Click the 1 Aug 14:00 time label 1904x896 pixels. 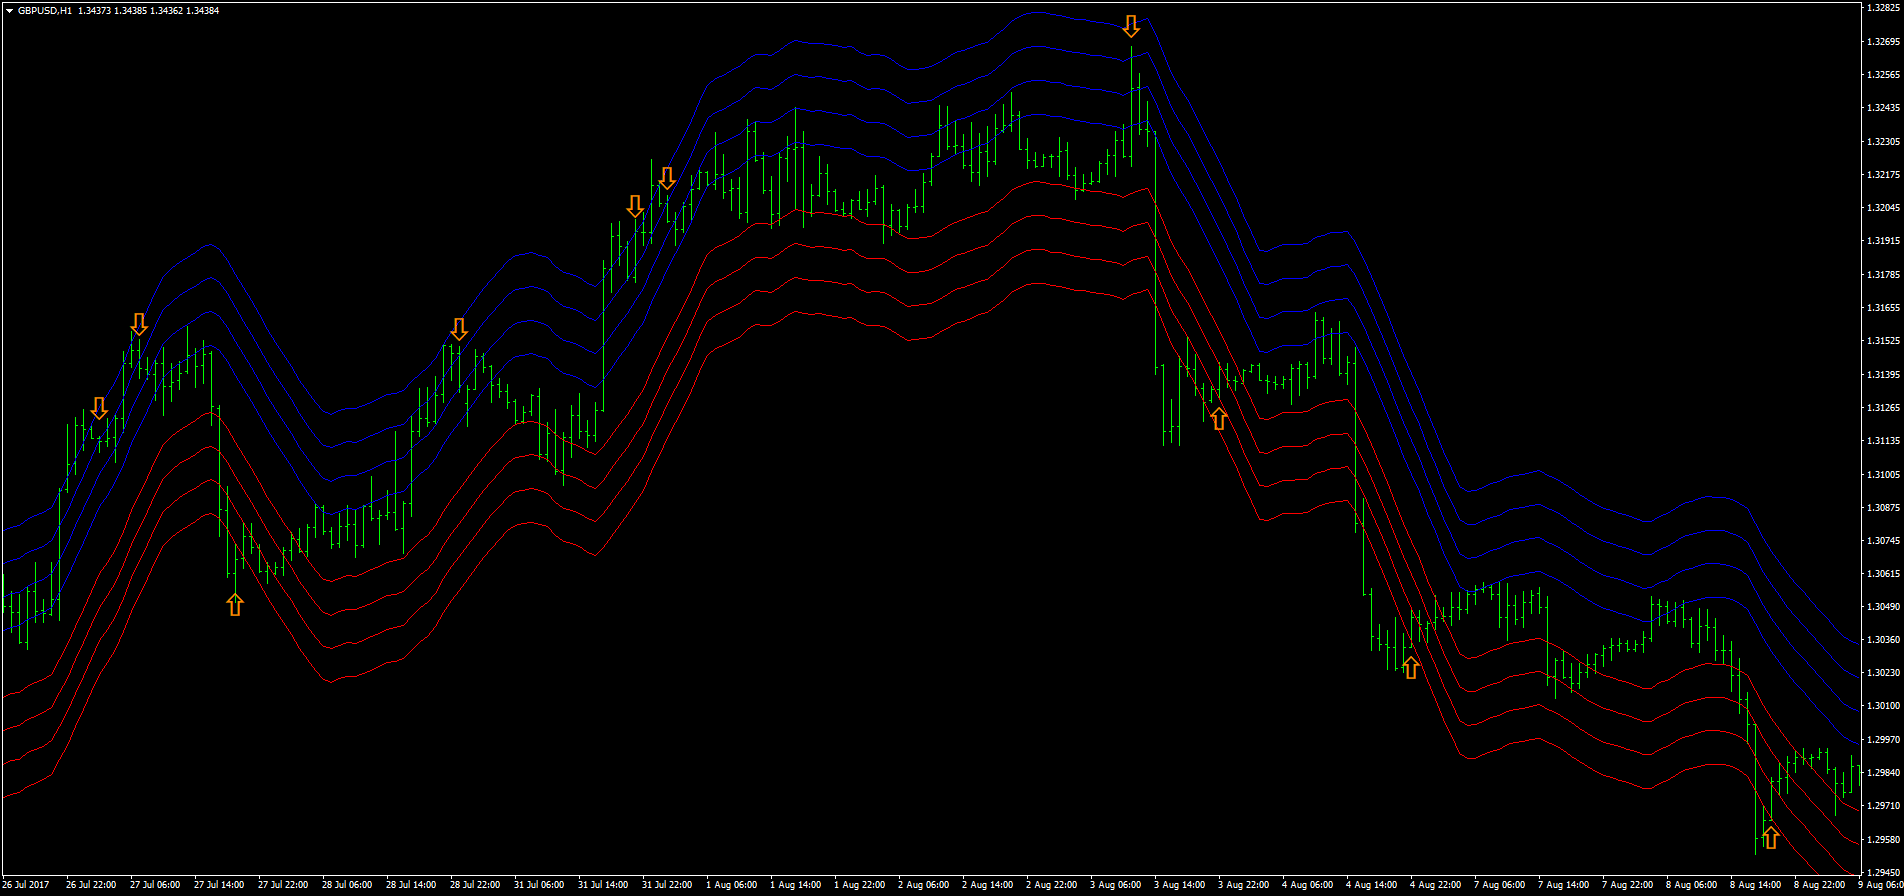(795, 885)
